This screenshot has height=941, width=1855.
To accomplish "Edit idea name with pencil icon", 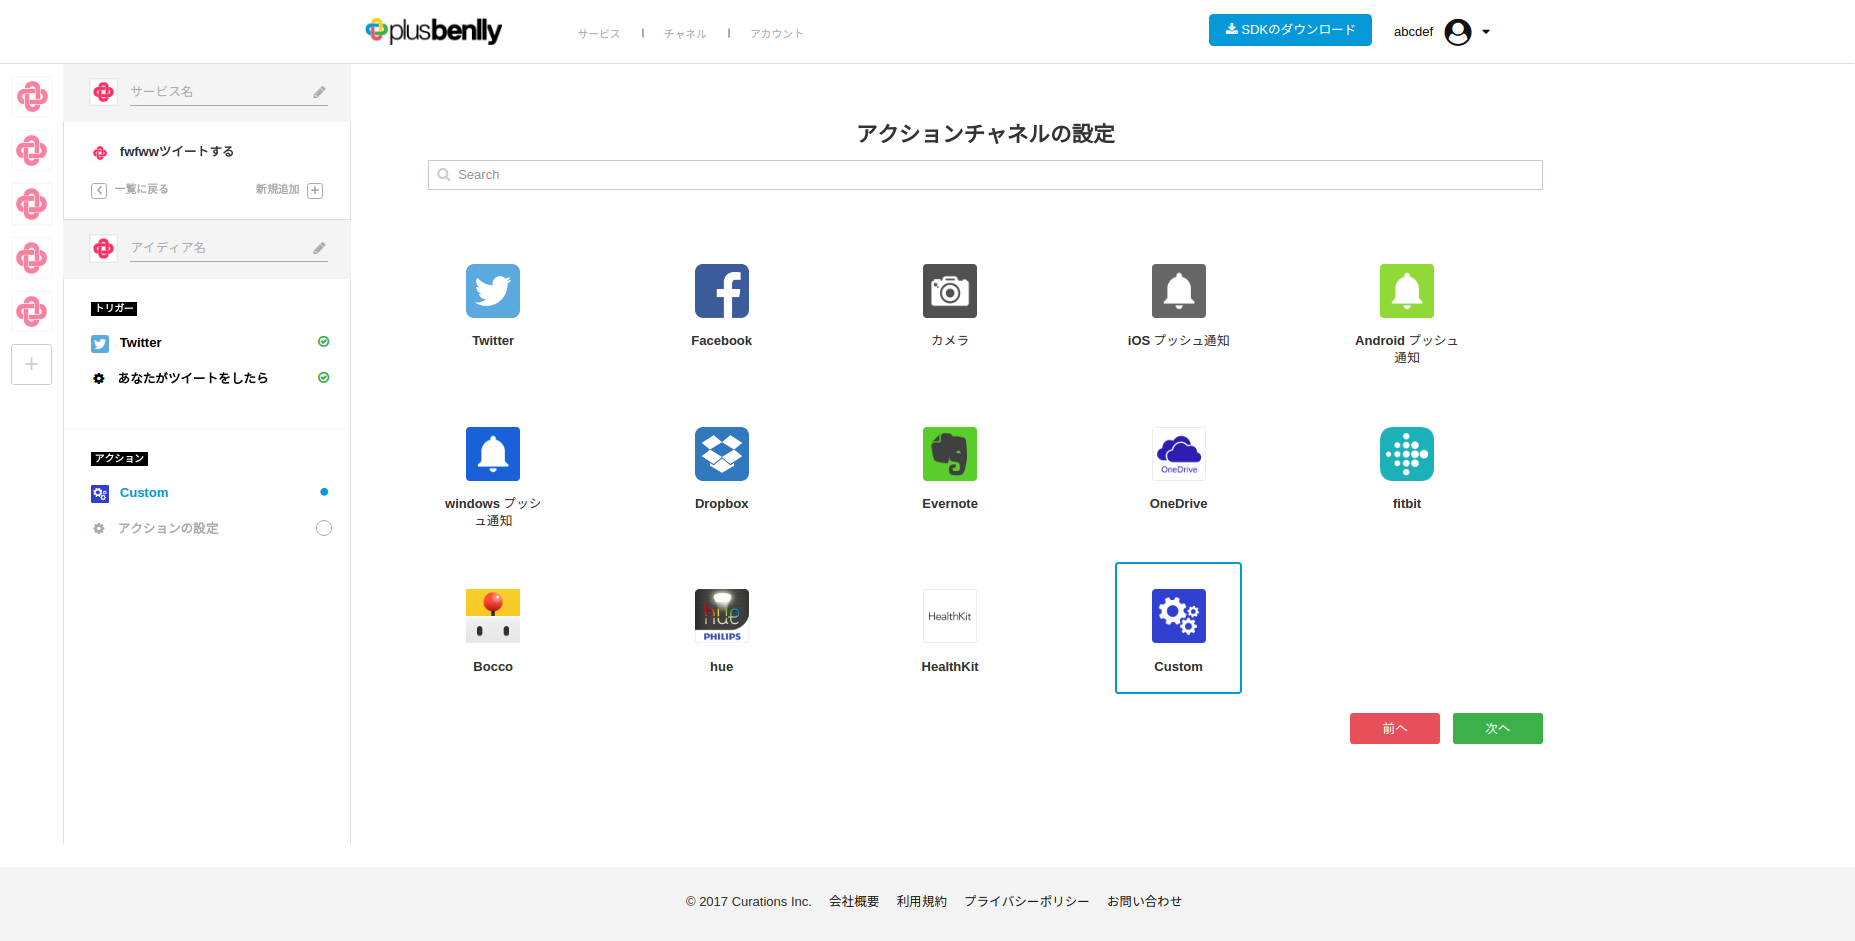I will coord(319,248).
